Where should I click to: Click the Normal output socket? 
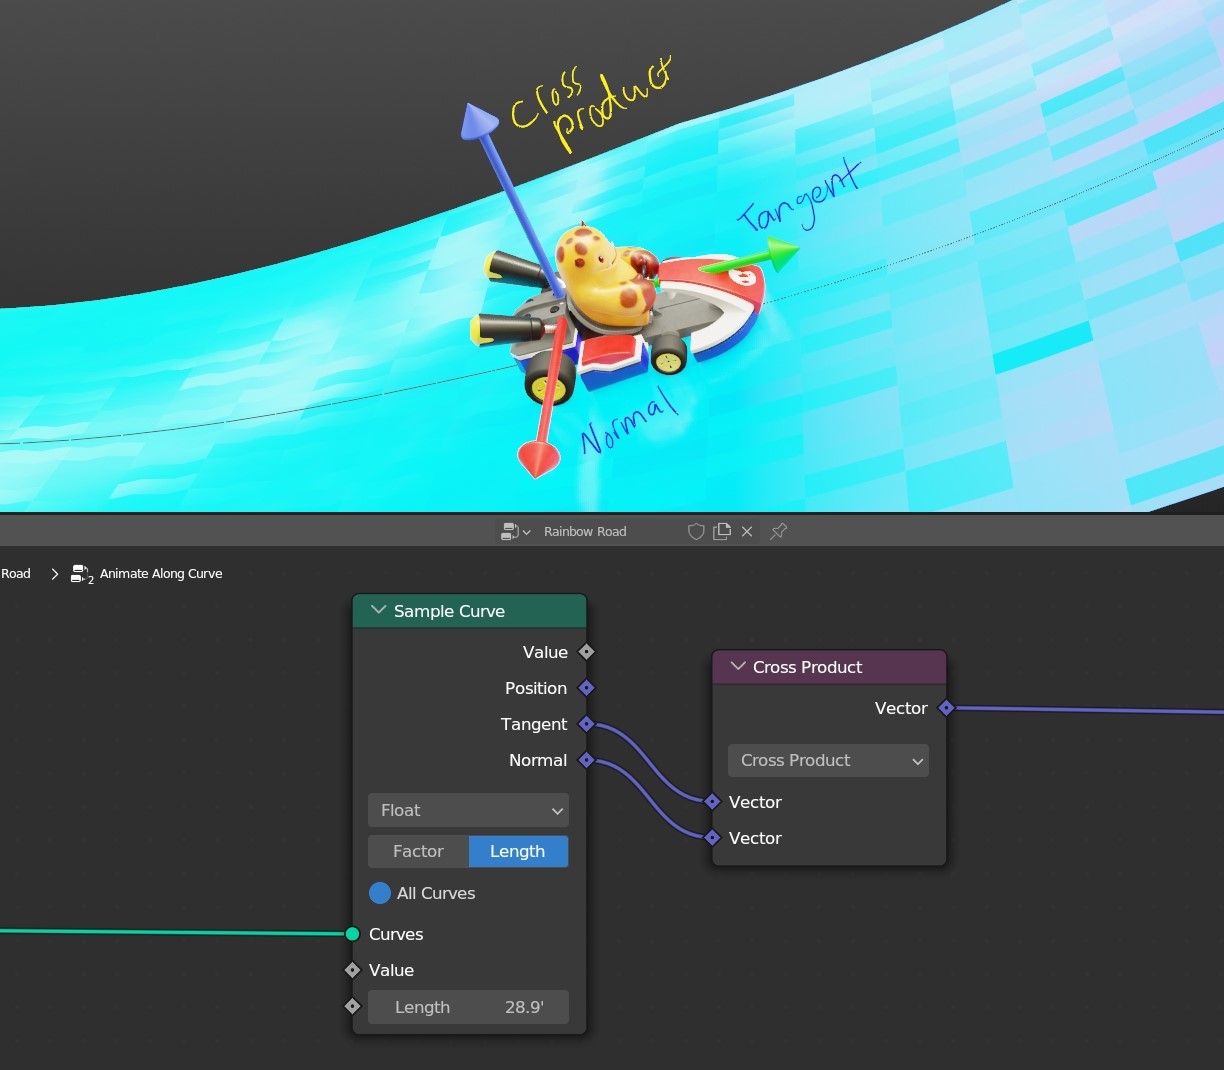[x=587, y=760]
